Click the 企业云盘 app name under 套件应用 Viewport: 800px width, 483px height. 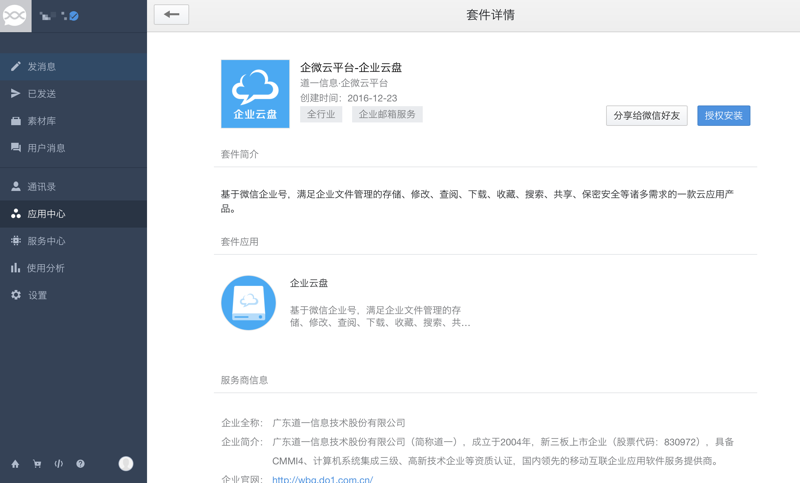pos(309,283)
